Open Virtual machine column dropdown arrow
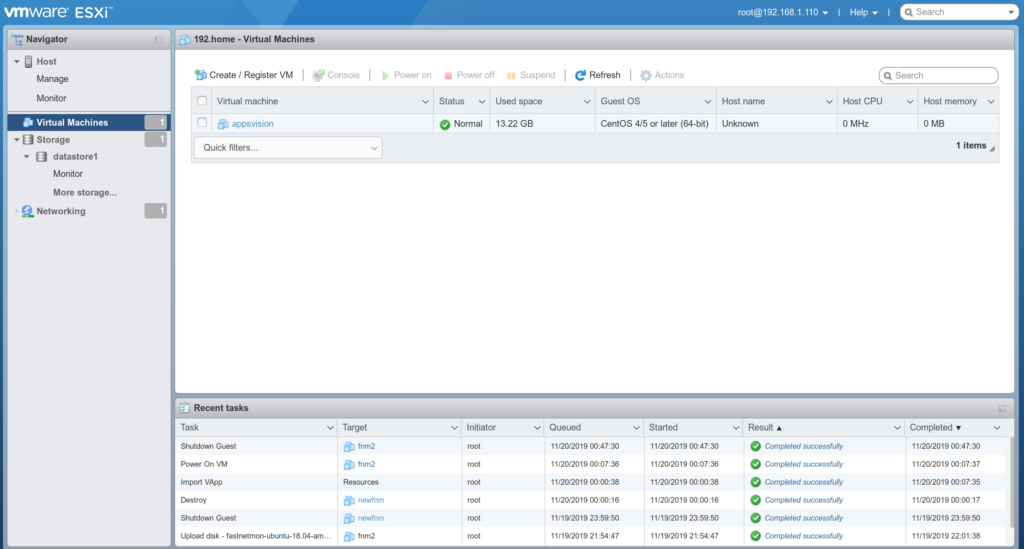This screenshot has height=549, width=1024. coord(425,101)
